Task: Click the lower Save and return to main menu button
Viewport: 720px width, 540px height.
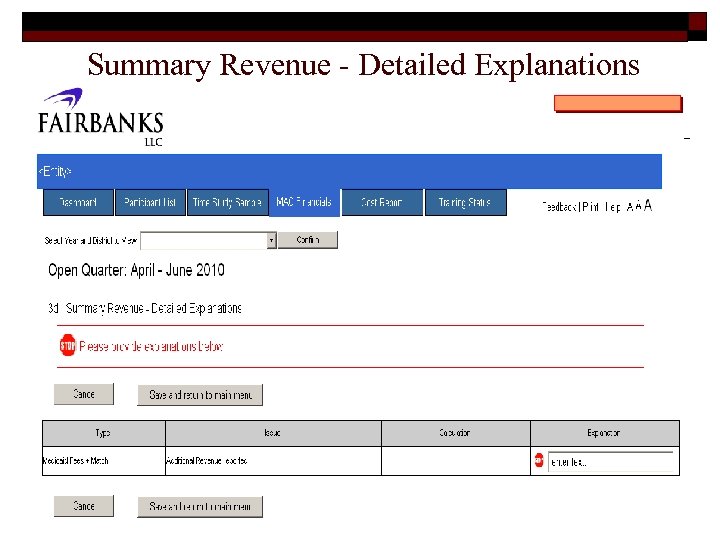Action: coord(200,506)
